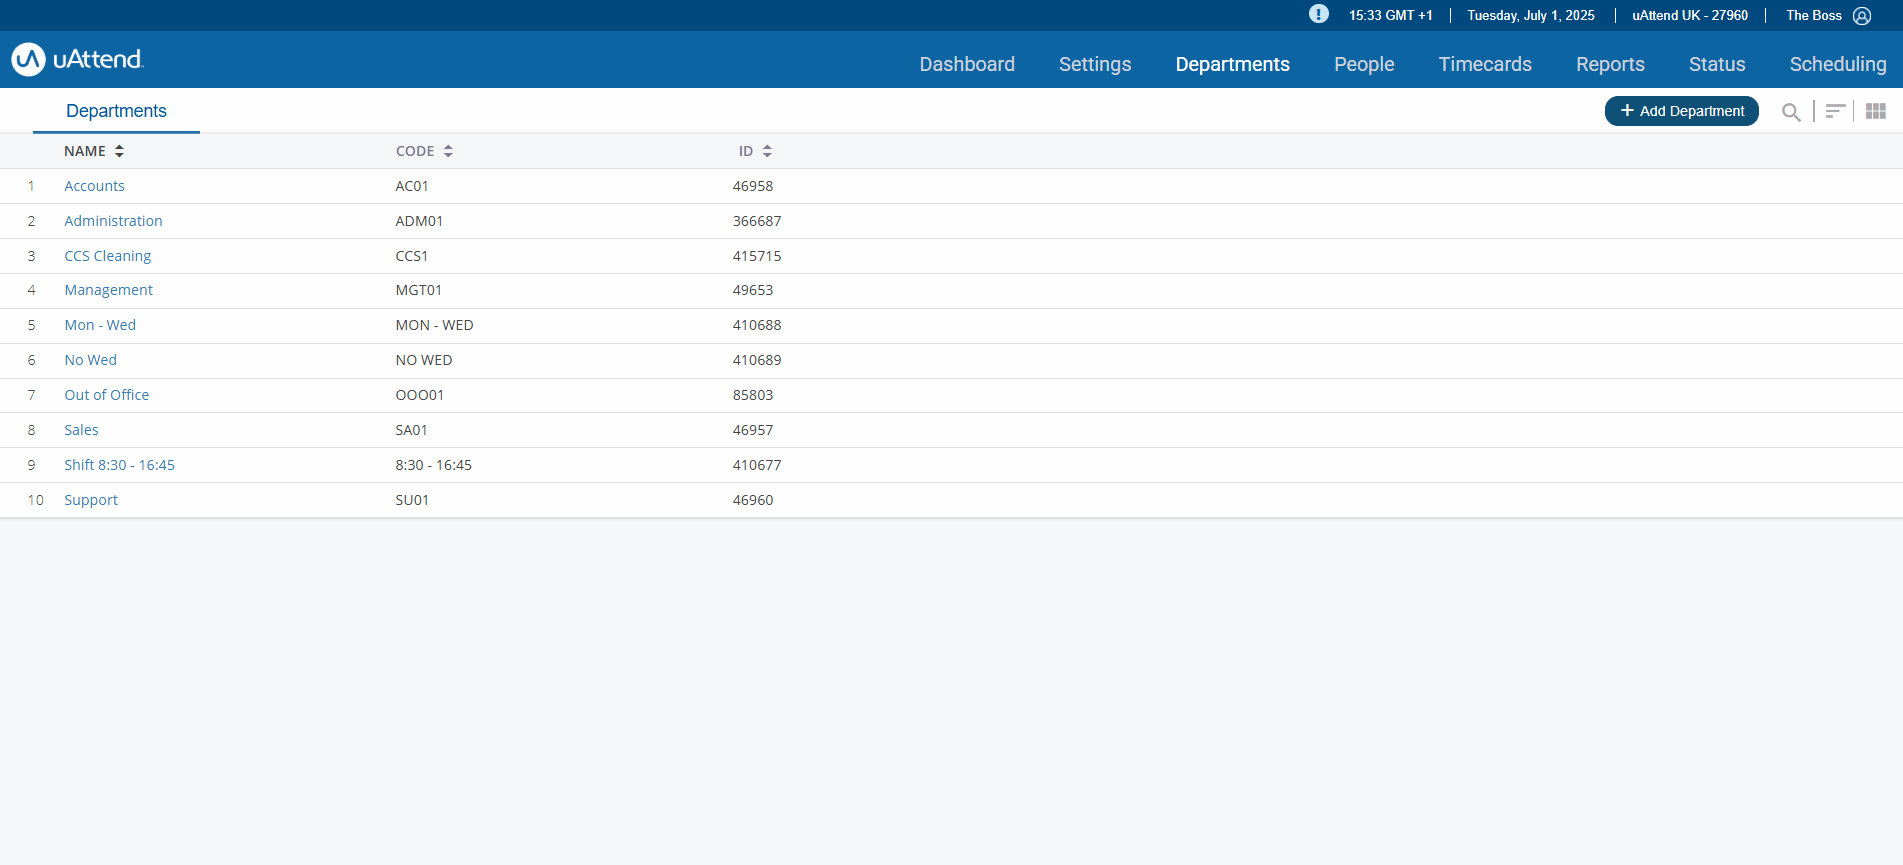Click row number 1 in Accounts row
1903x865 pixels.
pyautogui.click(x=31, y=186)
